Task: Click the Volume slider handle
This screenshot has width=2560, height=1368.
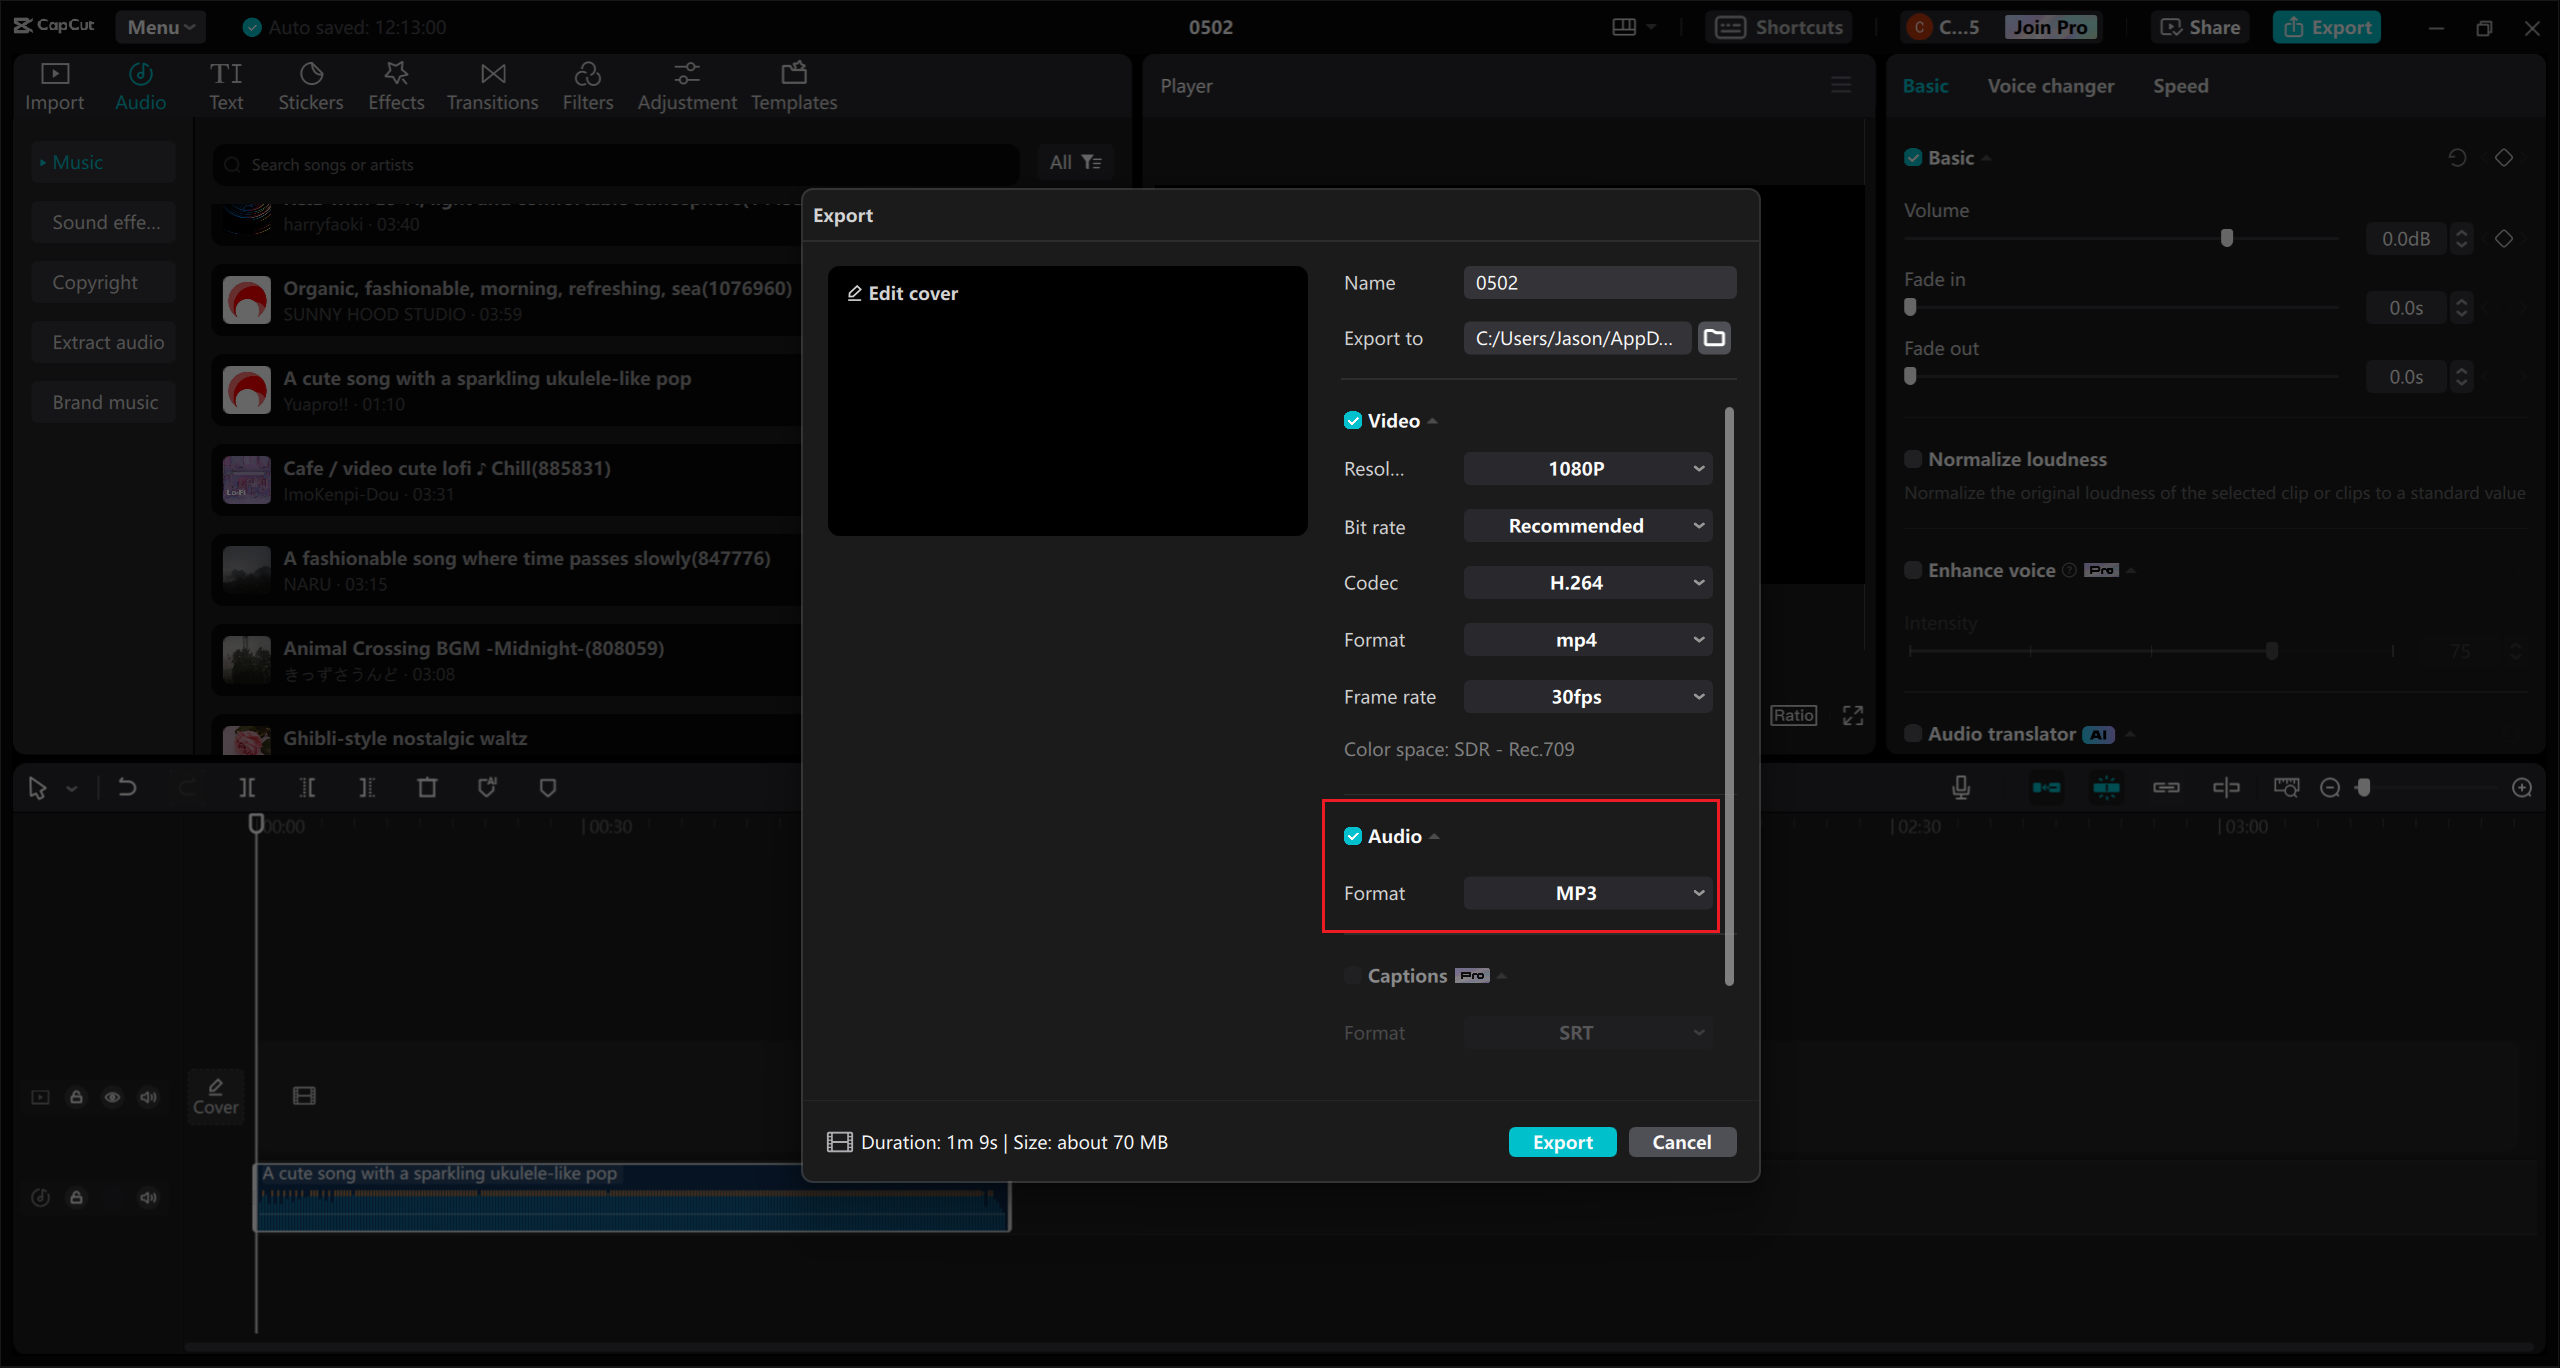Action: pos(2227,238)
